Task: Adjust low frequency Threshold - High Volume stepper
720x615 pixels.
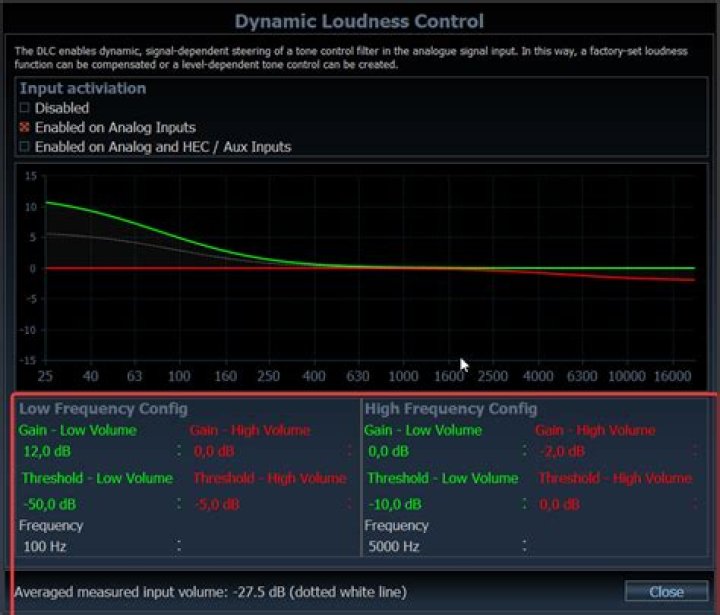Action: pyautogui.click(x=350, y=504)
